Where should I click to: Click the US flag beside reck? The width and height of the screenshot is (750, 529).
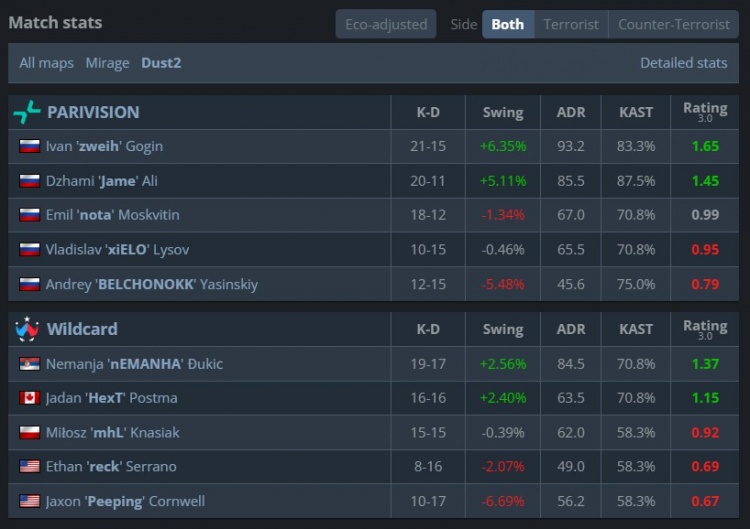pos(29,467)
